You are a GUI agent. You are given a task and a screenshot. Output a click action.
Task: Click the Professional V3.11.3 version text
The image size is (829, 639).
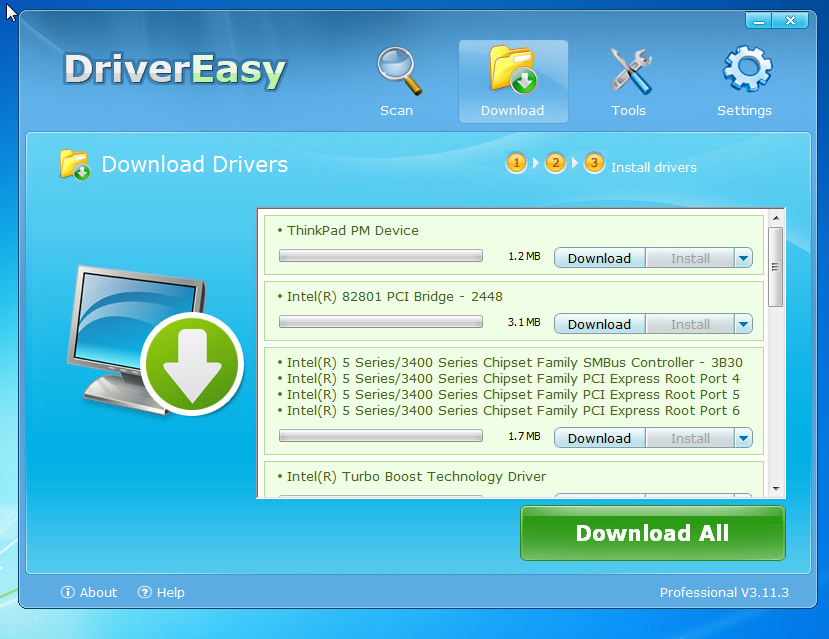(724, 592)
